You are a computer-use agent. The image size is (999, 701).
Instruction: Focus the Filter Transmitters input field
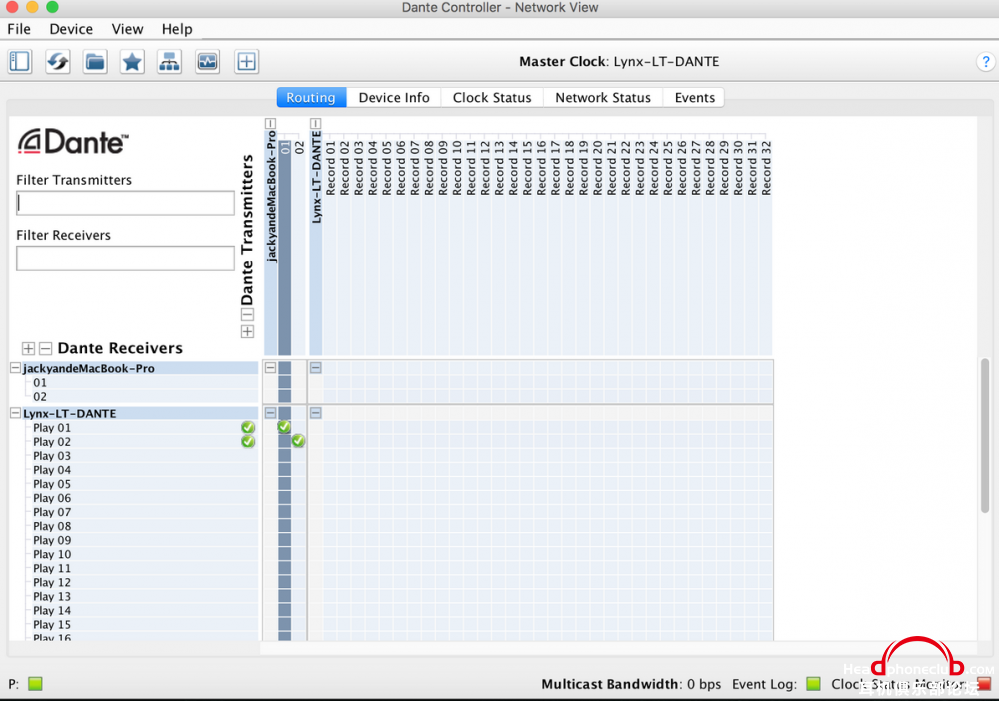click(x=125, y=203)
